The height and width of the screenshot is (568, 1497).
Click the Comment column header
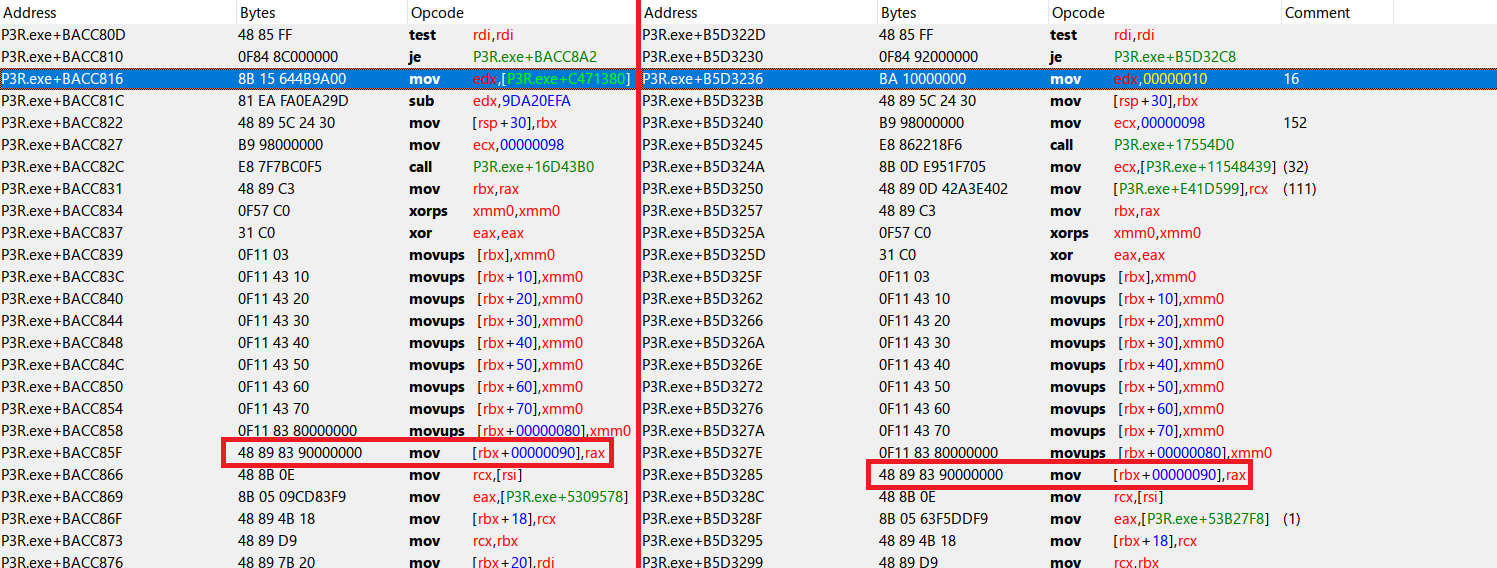pyautogui.click(x=1317, y=13)
